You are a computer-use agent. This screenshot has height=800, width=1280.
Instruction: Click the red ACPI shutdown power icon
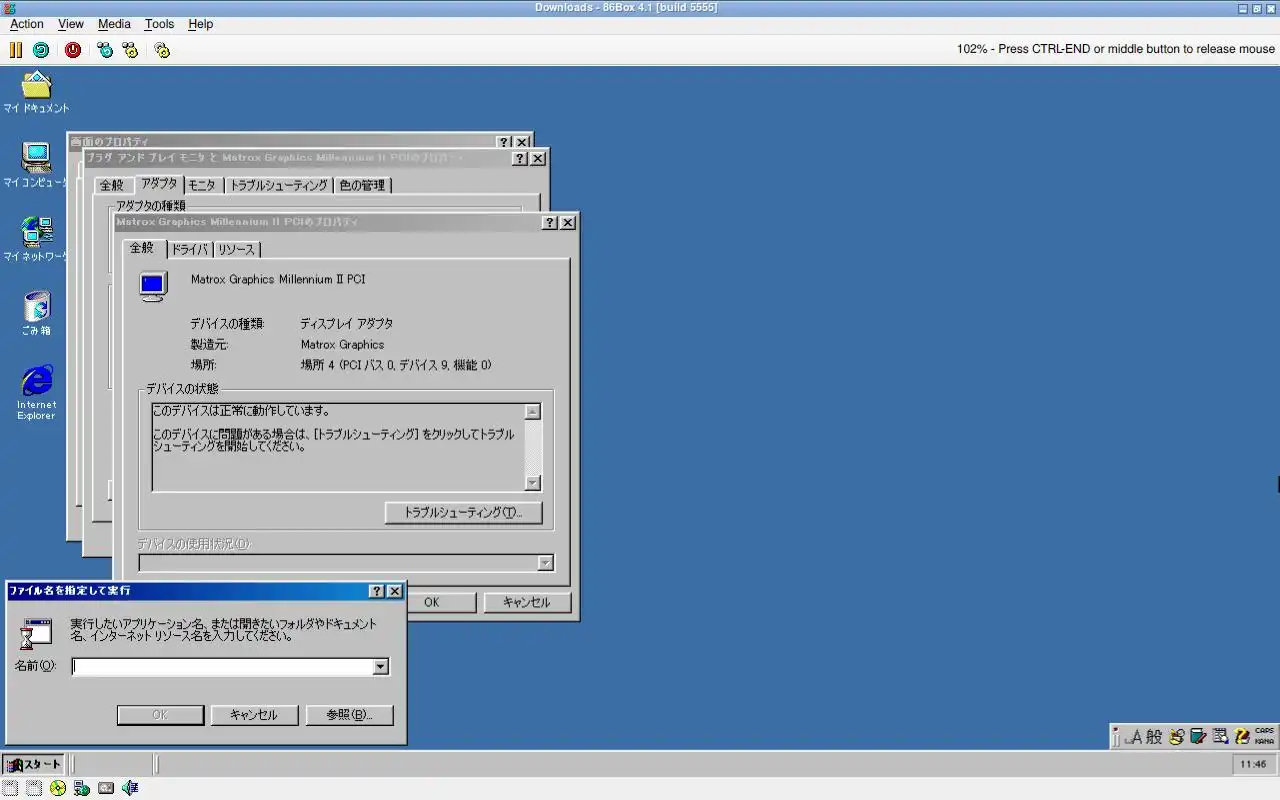(73, 49)
